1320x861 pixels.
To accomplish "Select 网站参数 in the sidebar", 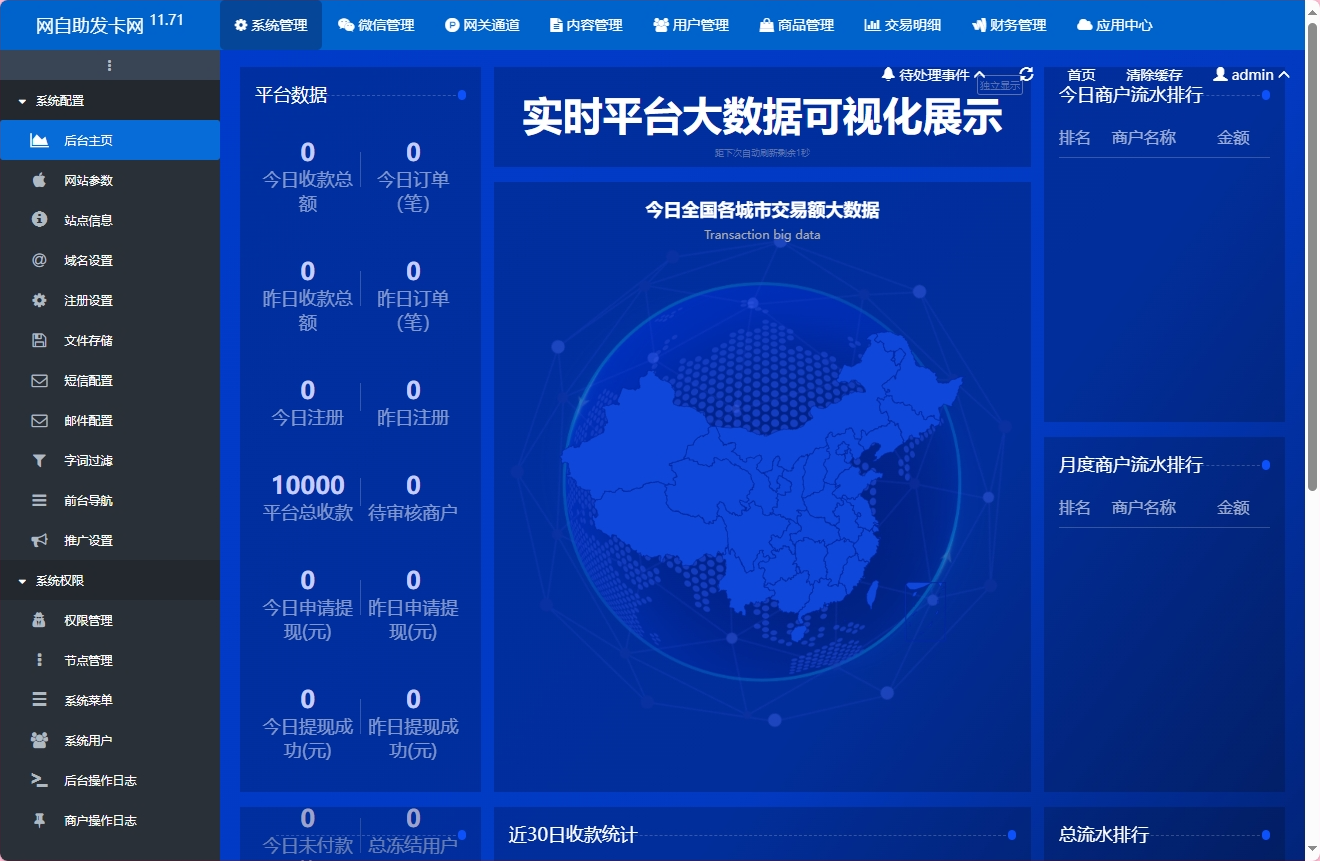I will [x=110, y=180].
